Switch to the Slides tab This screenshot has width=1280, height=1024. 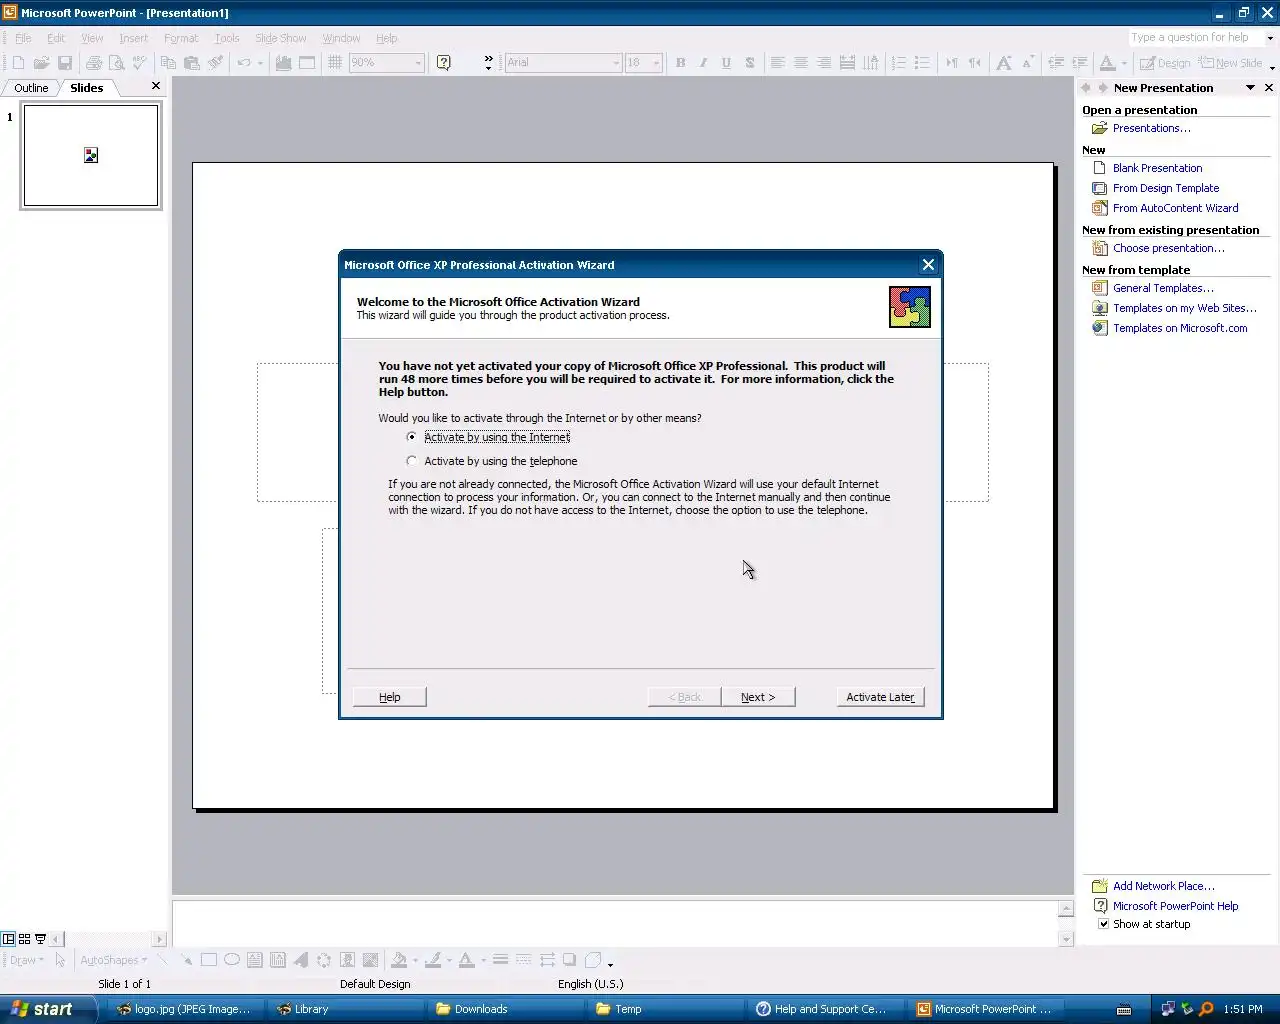[87, 88]
